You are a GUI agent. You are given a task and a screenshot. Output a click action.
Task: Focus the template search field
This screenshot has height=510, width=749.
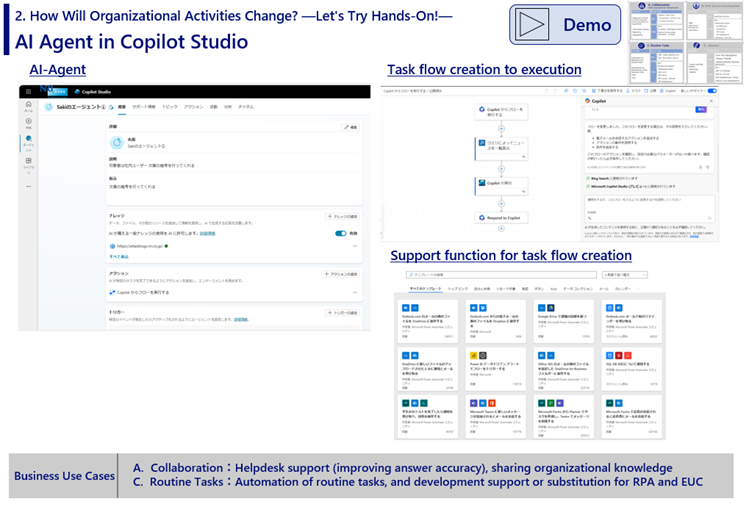click(501, 275)
